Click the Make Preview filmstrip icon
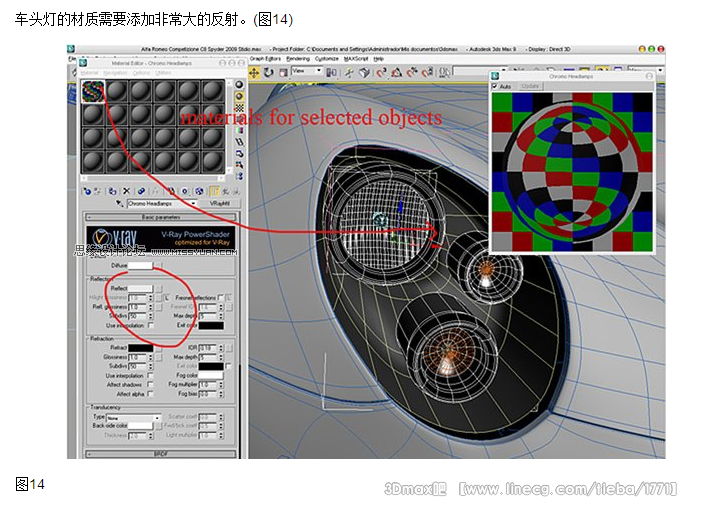 coord(240,142)
